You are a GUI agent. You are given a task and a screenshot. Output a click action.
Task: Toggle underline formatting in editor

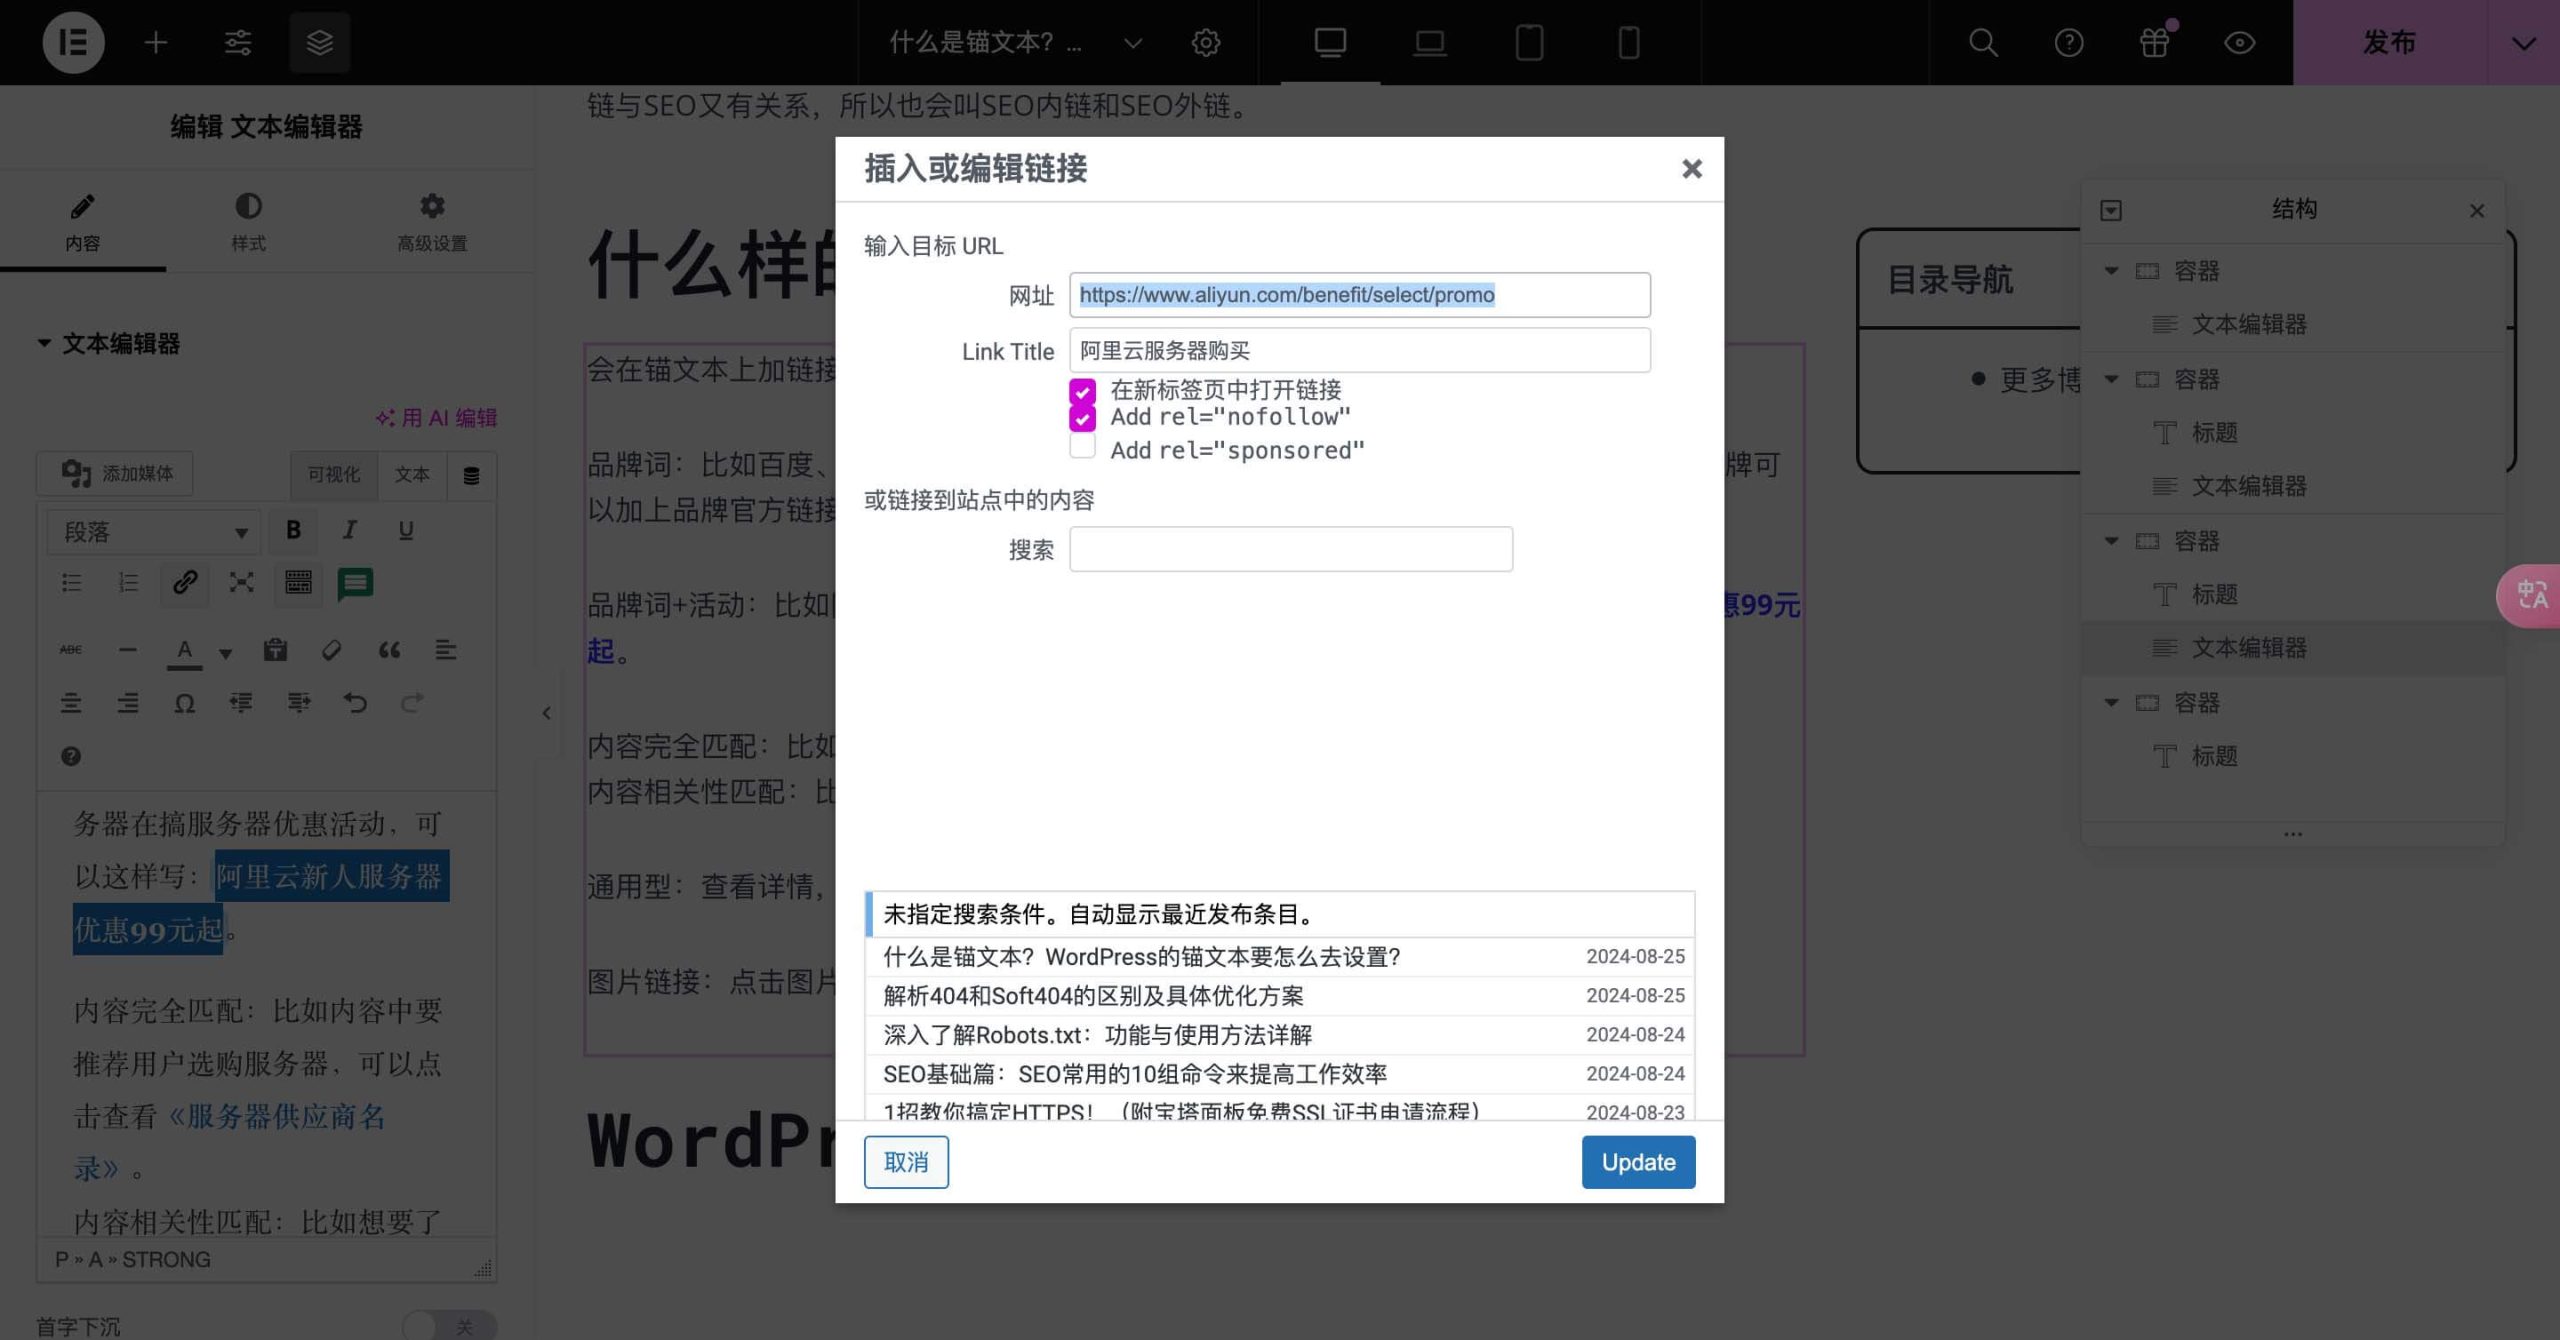pos(405,530)
